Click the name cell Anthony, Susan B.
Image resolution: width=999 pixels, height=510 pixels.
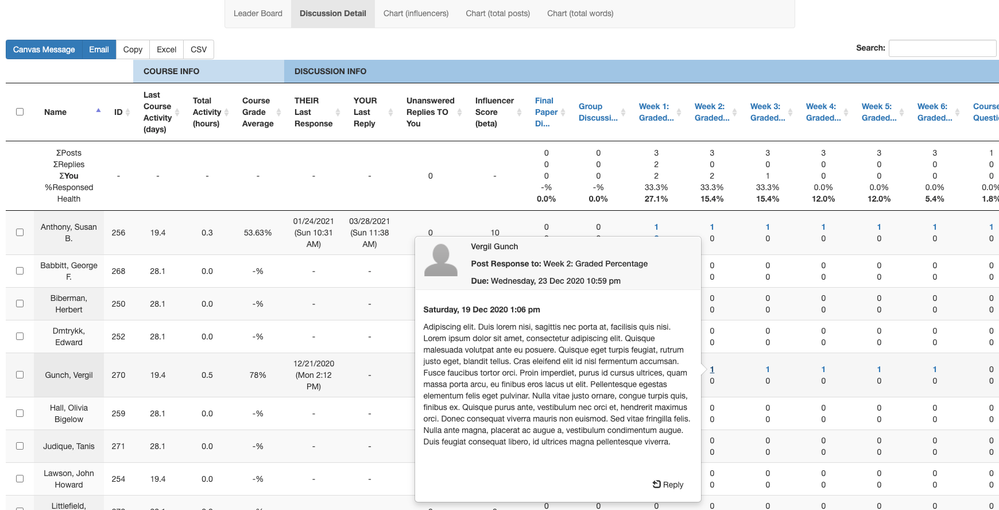tap(67, 233)
